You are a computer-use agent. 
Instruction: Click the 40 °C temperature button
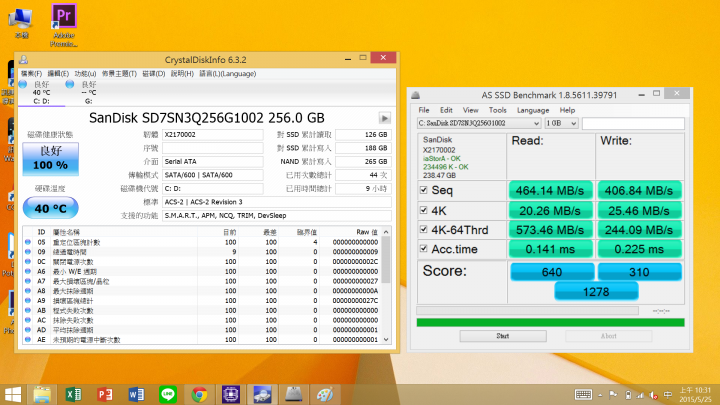point(51,208)
